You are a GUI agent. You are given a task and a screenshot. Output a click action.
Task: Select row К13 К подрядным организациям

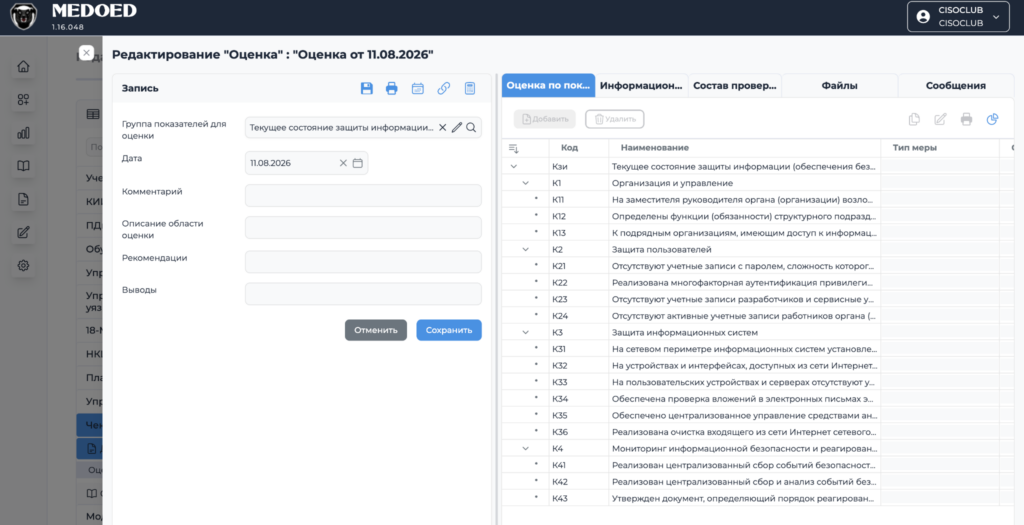click(x=758, y=232)
